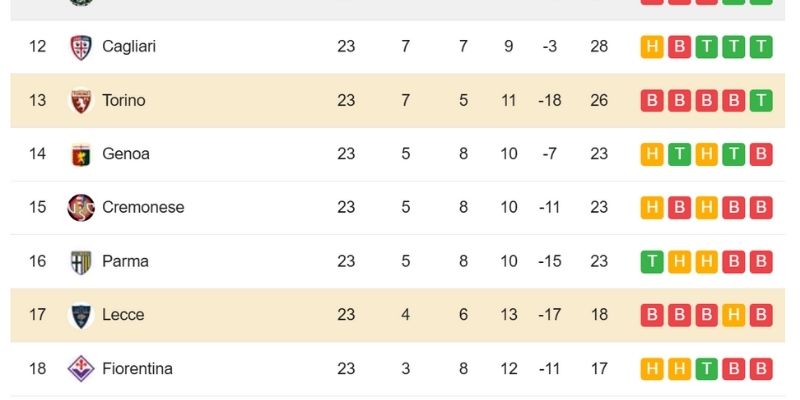Click Parma's first green T form badge
This screenshot has height=400, width=800.
point(652,261)
